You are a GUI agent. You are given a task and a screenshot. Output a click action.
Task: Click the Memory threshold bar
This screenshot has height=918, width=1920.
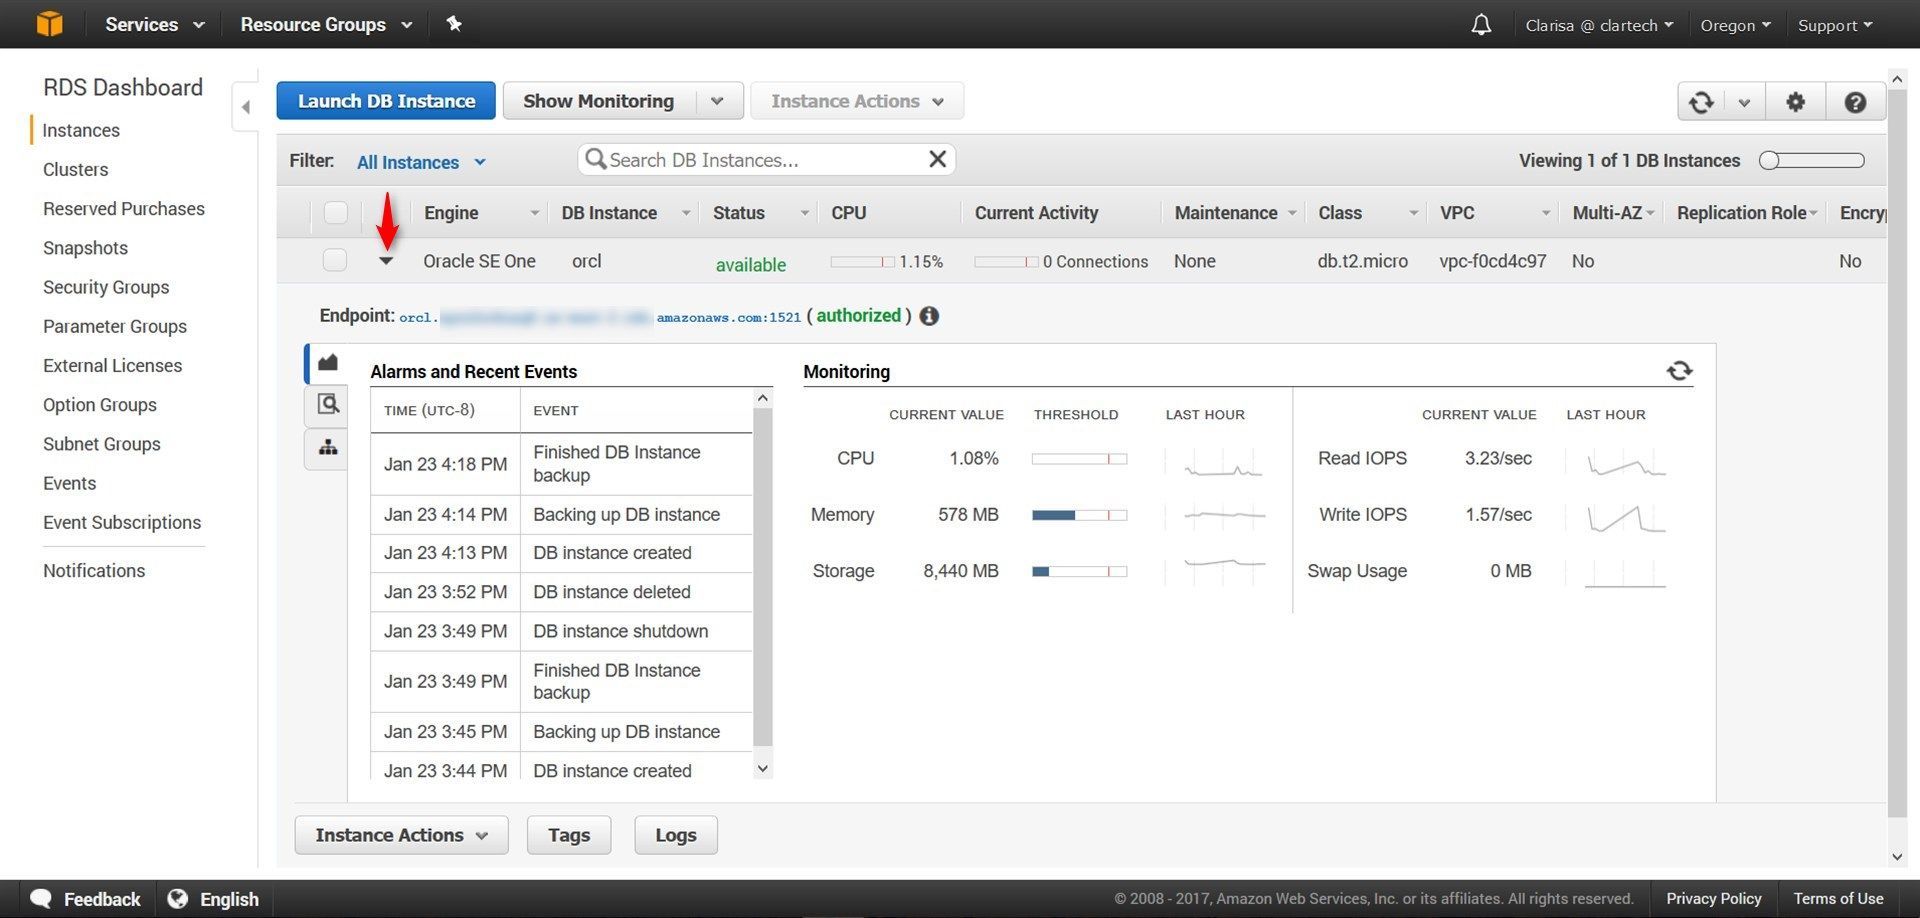[1079, 515]
